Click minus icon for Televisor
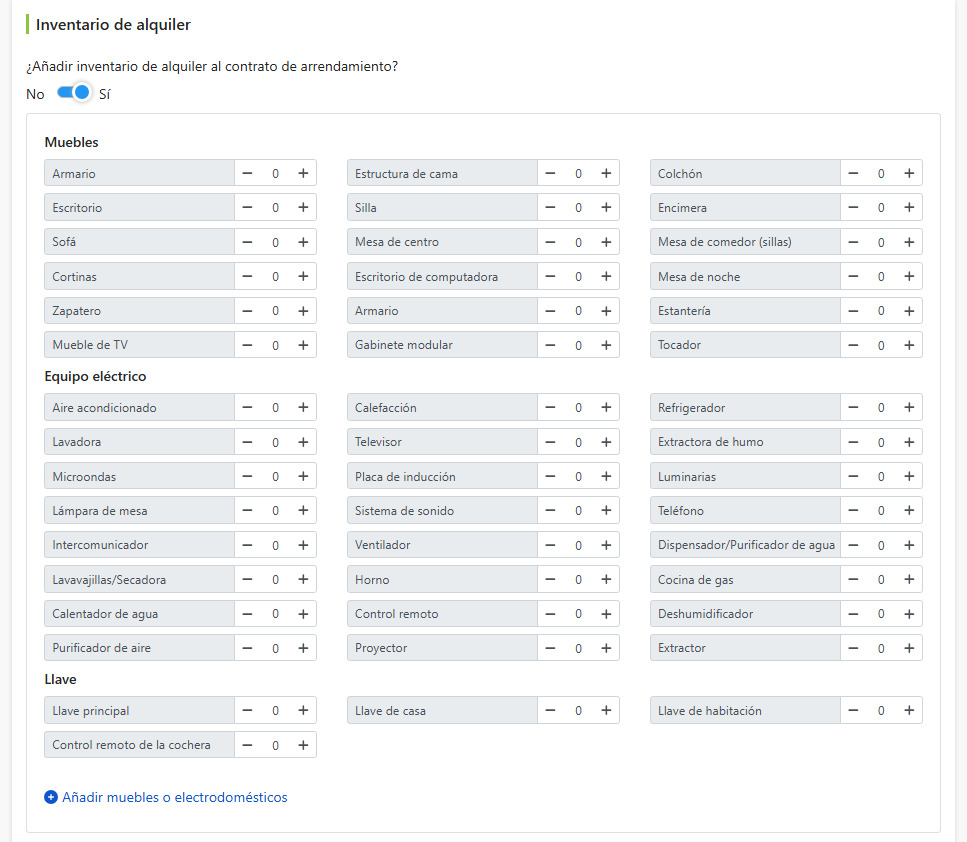Viewport: 967px width, 842px height. click(x=550, y=442)
